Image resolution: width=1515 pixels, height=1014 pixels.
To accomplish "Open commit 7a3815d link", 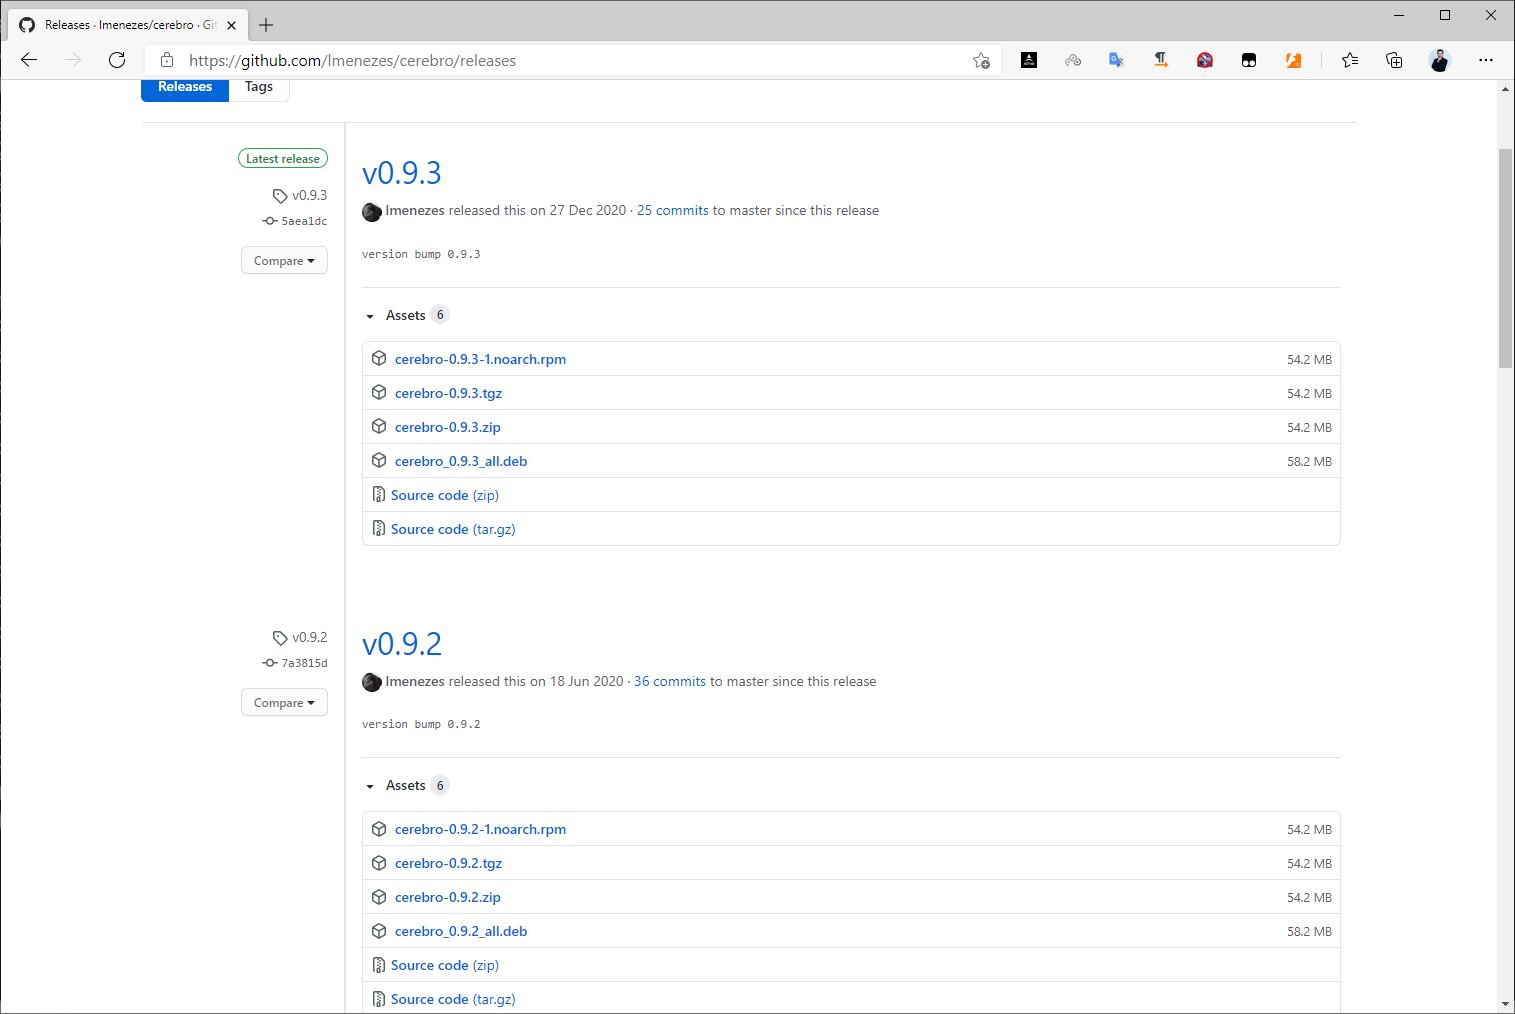I will click(x=304, y=663).
